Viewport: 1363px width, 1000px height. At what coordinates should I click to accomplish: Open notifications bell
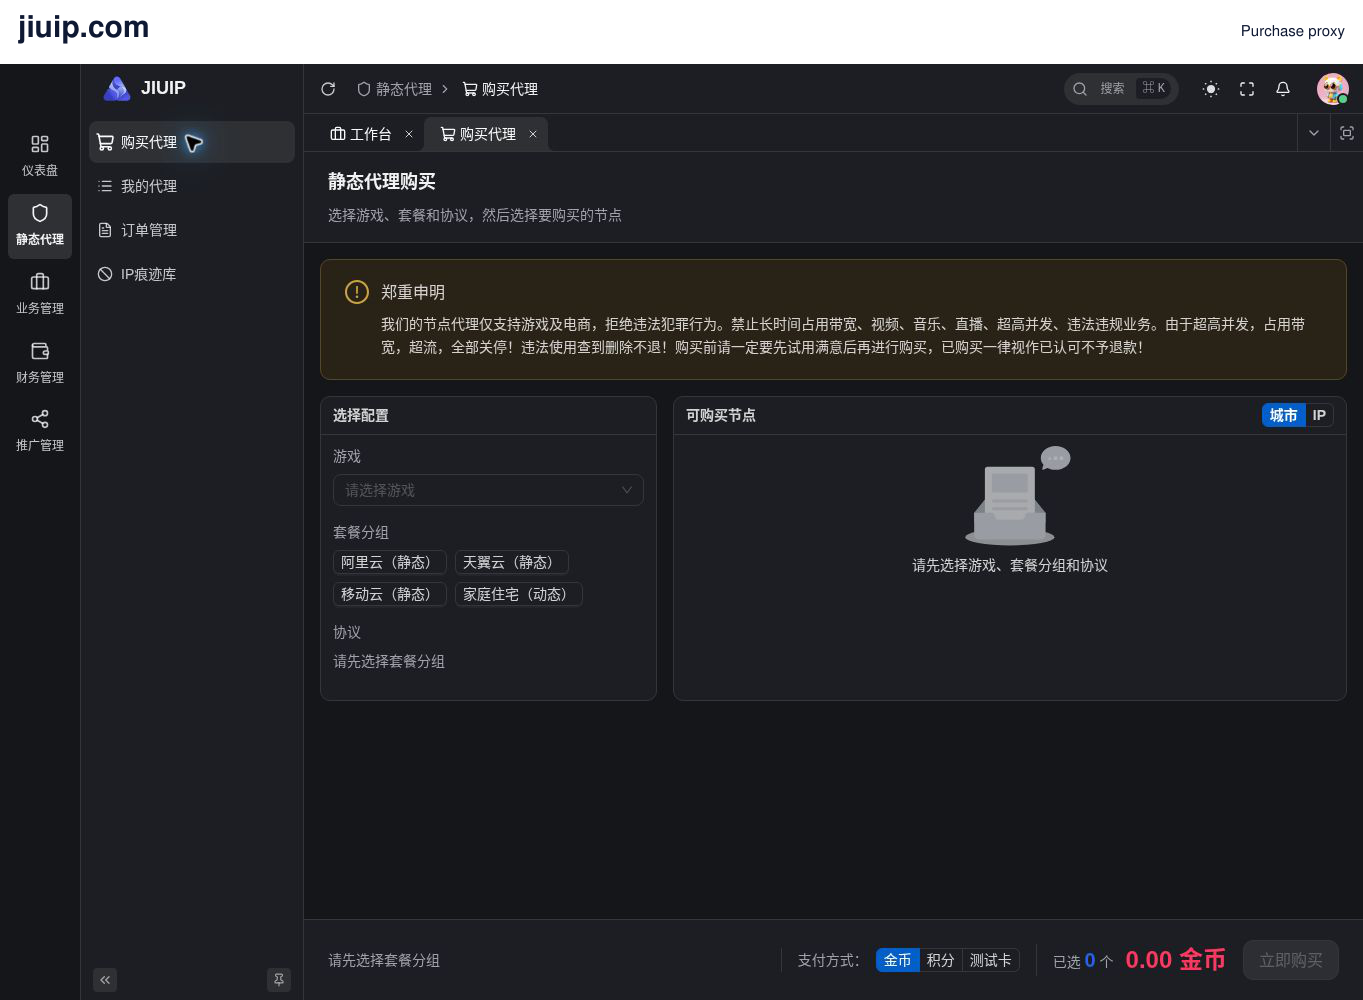(1283, 89)
